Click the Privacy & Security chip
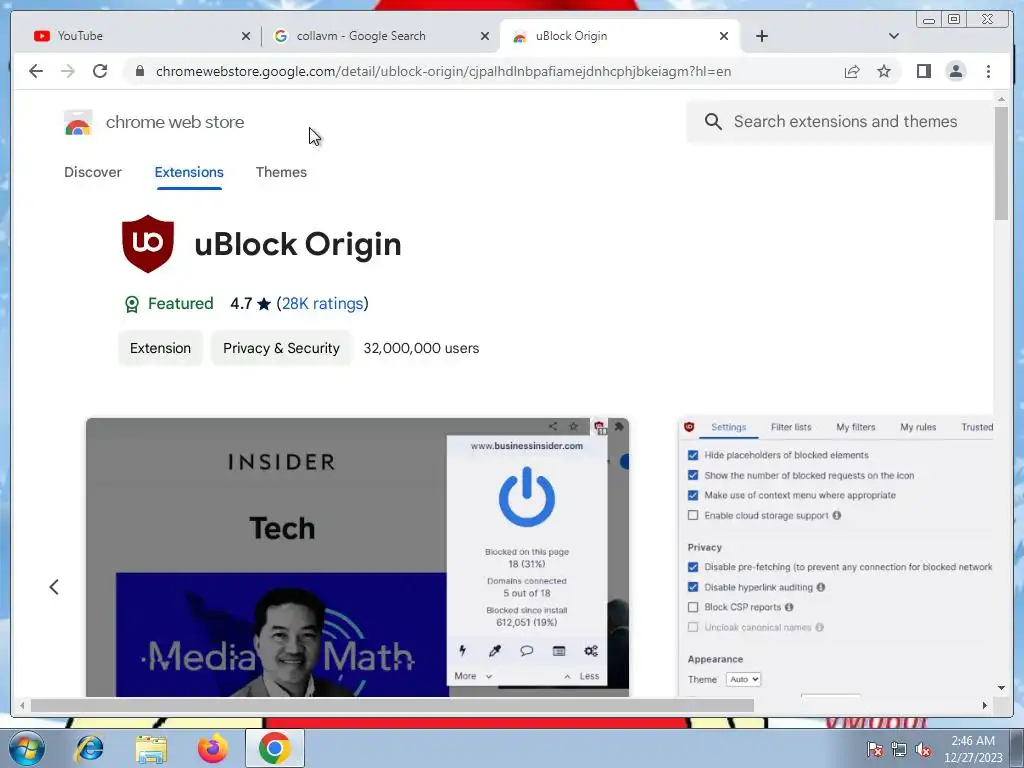This screenshot has width=1024, height=768. point(281,348)
